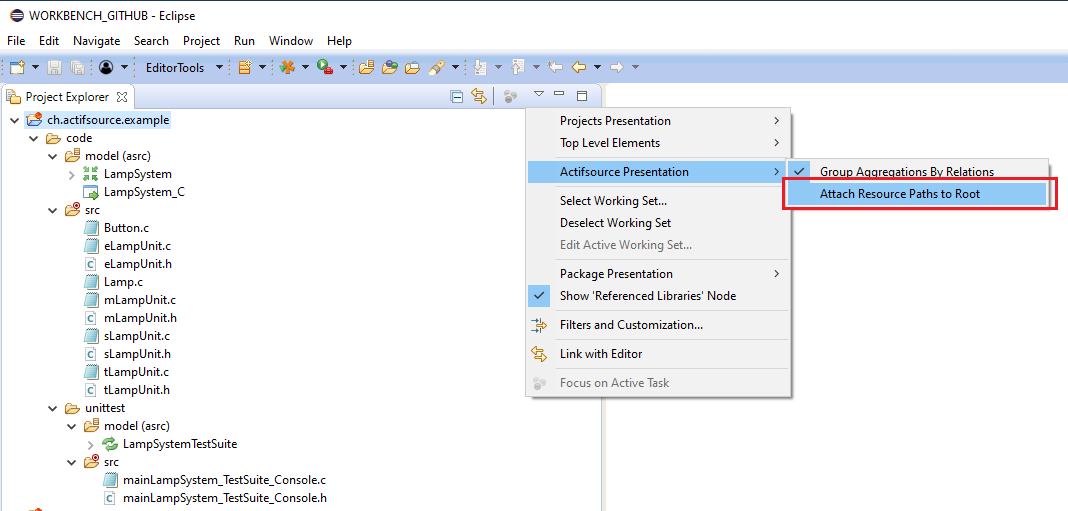1068x511 pixels.
Task: Click the Collapse All icon in Project Explorer
Action: [457, 97]
